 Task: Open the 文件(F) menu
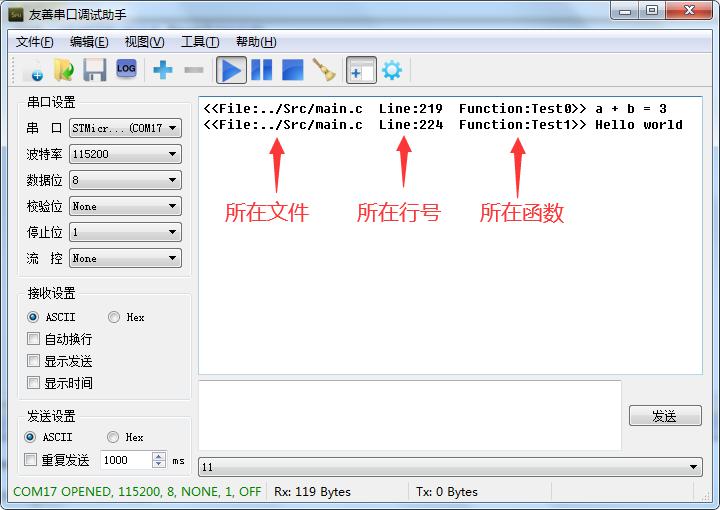pos(34,42)
